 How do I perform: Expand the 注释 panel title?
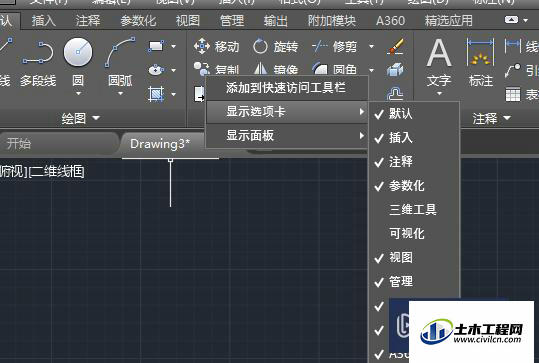[x=491, y=119]
